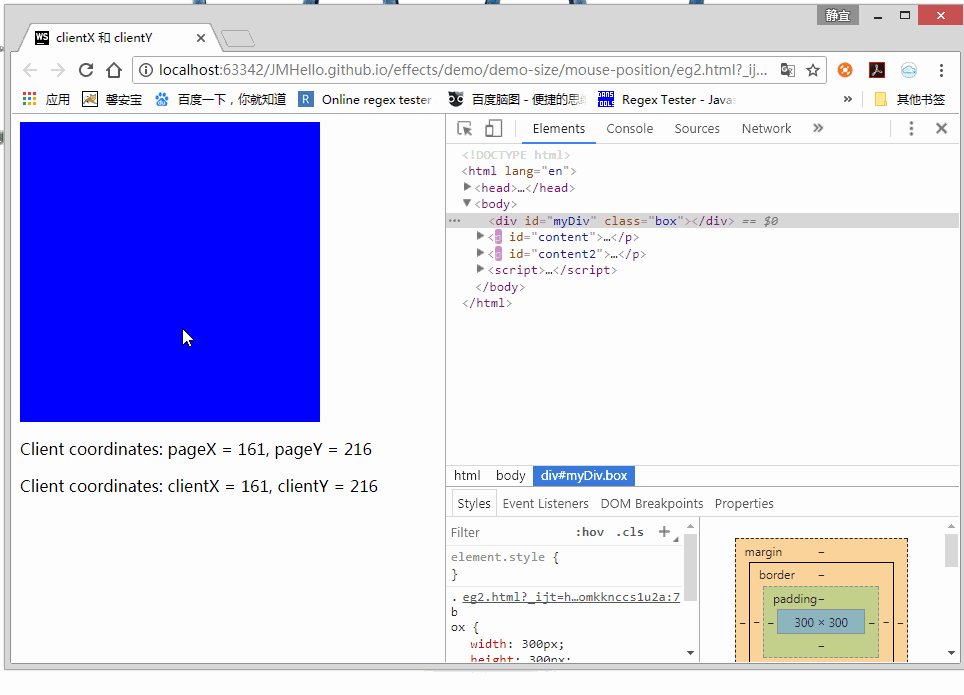Image resolution: width=964 pixels, height=695 pixels.
Task: Toggle the device toolbar icon
Action: (493, 129)
